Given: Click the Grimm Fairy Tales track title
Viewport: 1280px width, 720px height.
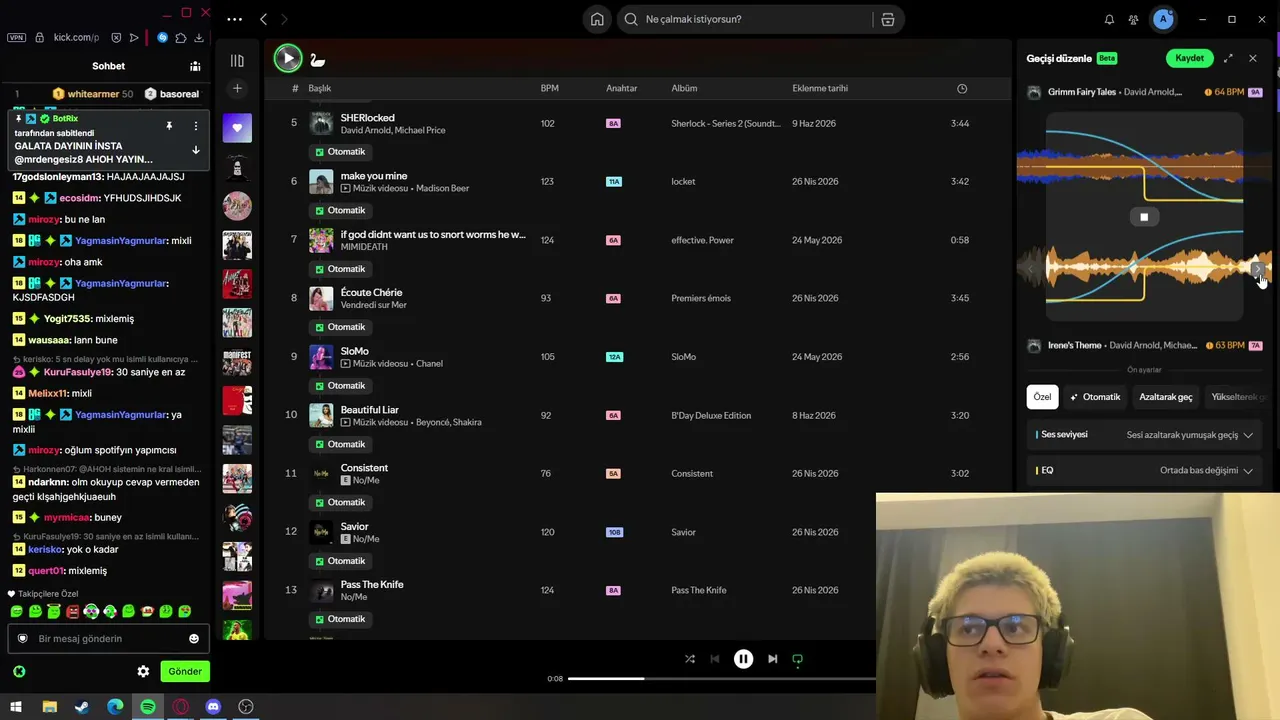Looking at the screenshot, I should coord(1082,92).
